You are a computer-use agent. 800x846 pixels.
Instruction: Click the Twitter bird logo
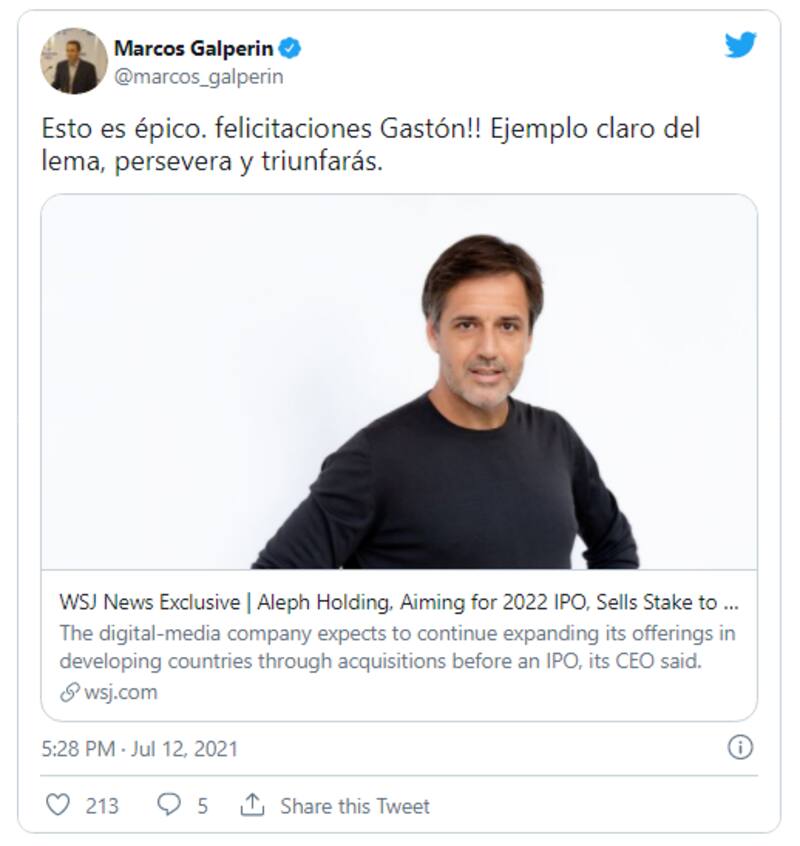pos(741,46)
